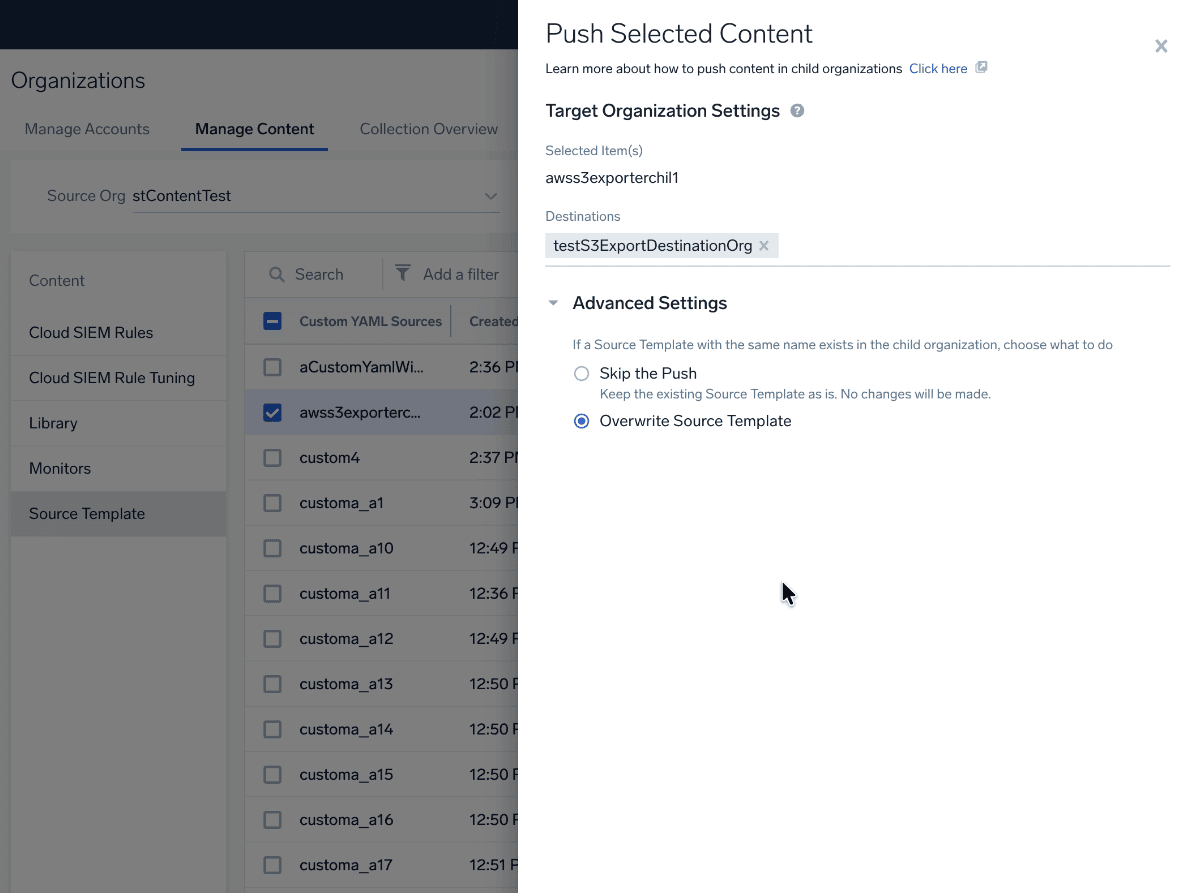This screenshot has height=893, width=1191.
Task: Click the Add a filter funnel icon
Action: 403,273
